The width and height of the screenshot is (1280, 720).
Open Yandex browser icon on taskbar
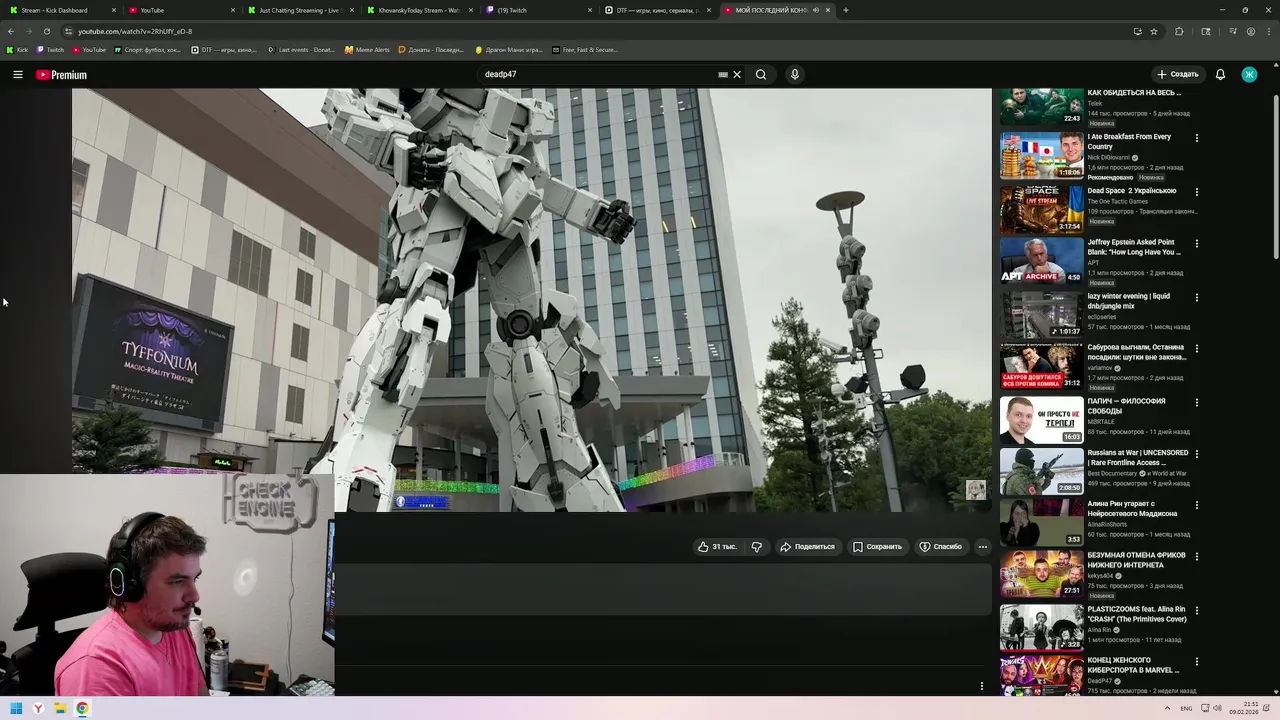(38, 708)
